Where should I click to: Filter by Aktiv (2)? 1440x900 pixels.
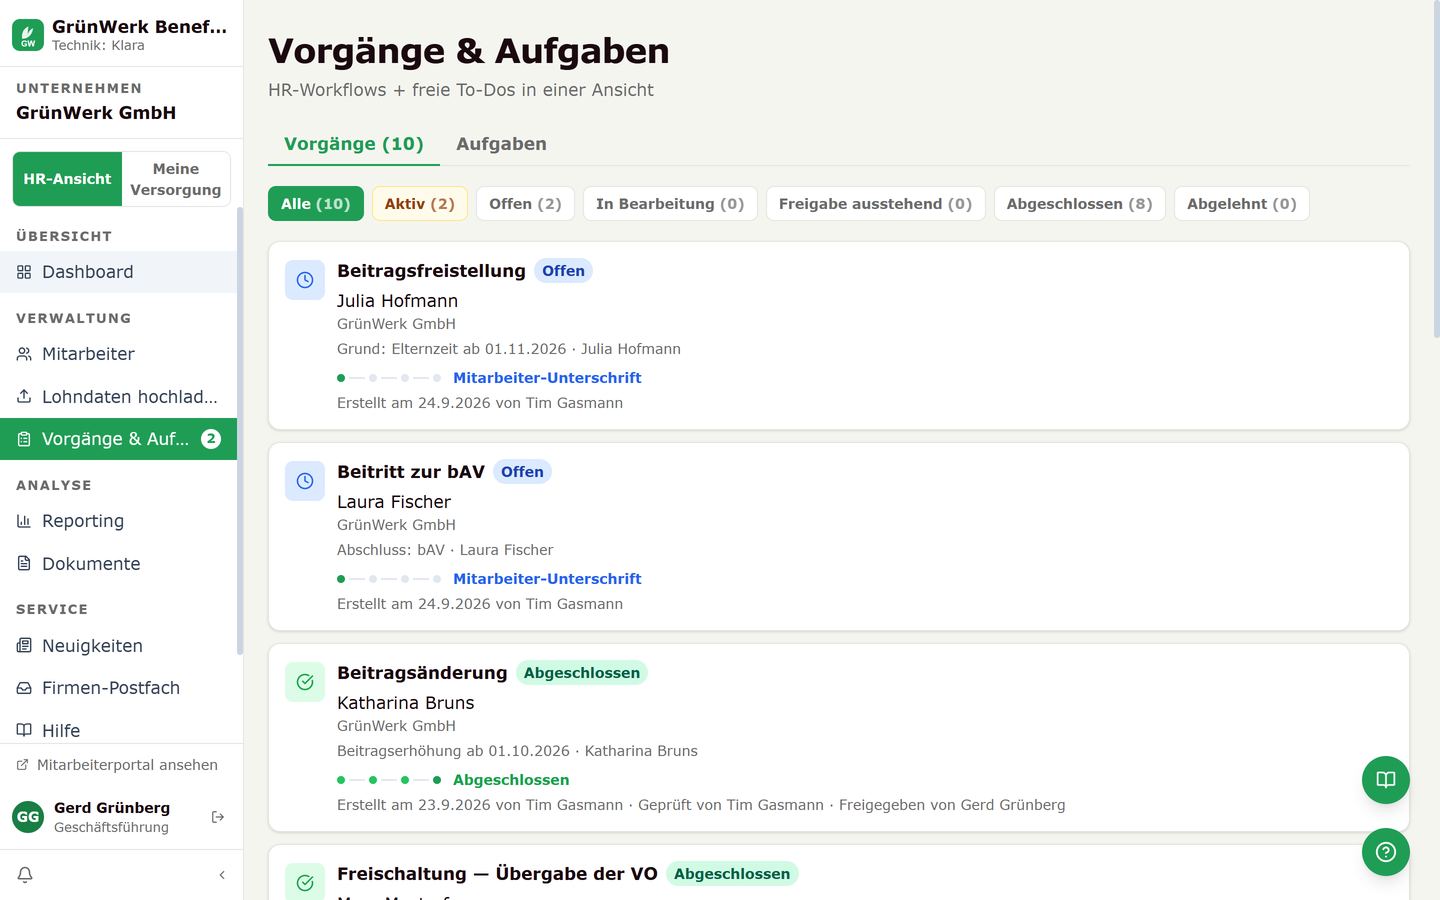coord(420,204)
